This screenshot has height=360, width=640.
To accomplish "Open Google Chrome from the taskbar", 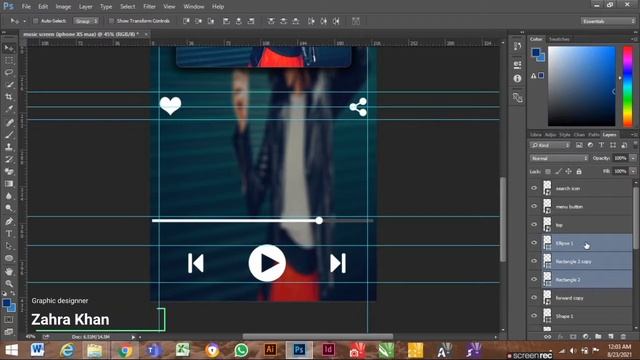I will pos(125,350).
